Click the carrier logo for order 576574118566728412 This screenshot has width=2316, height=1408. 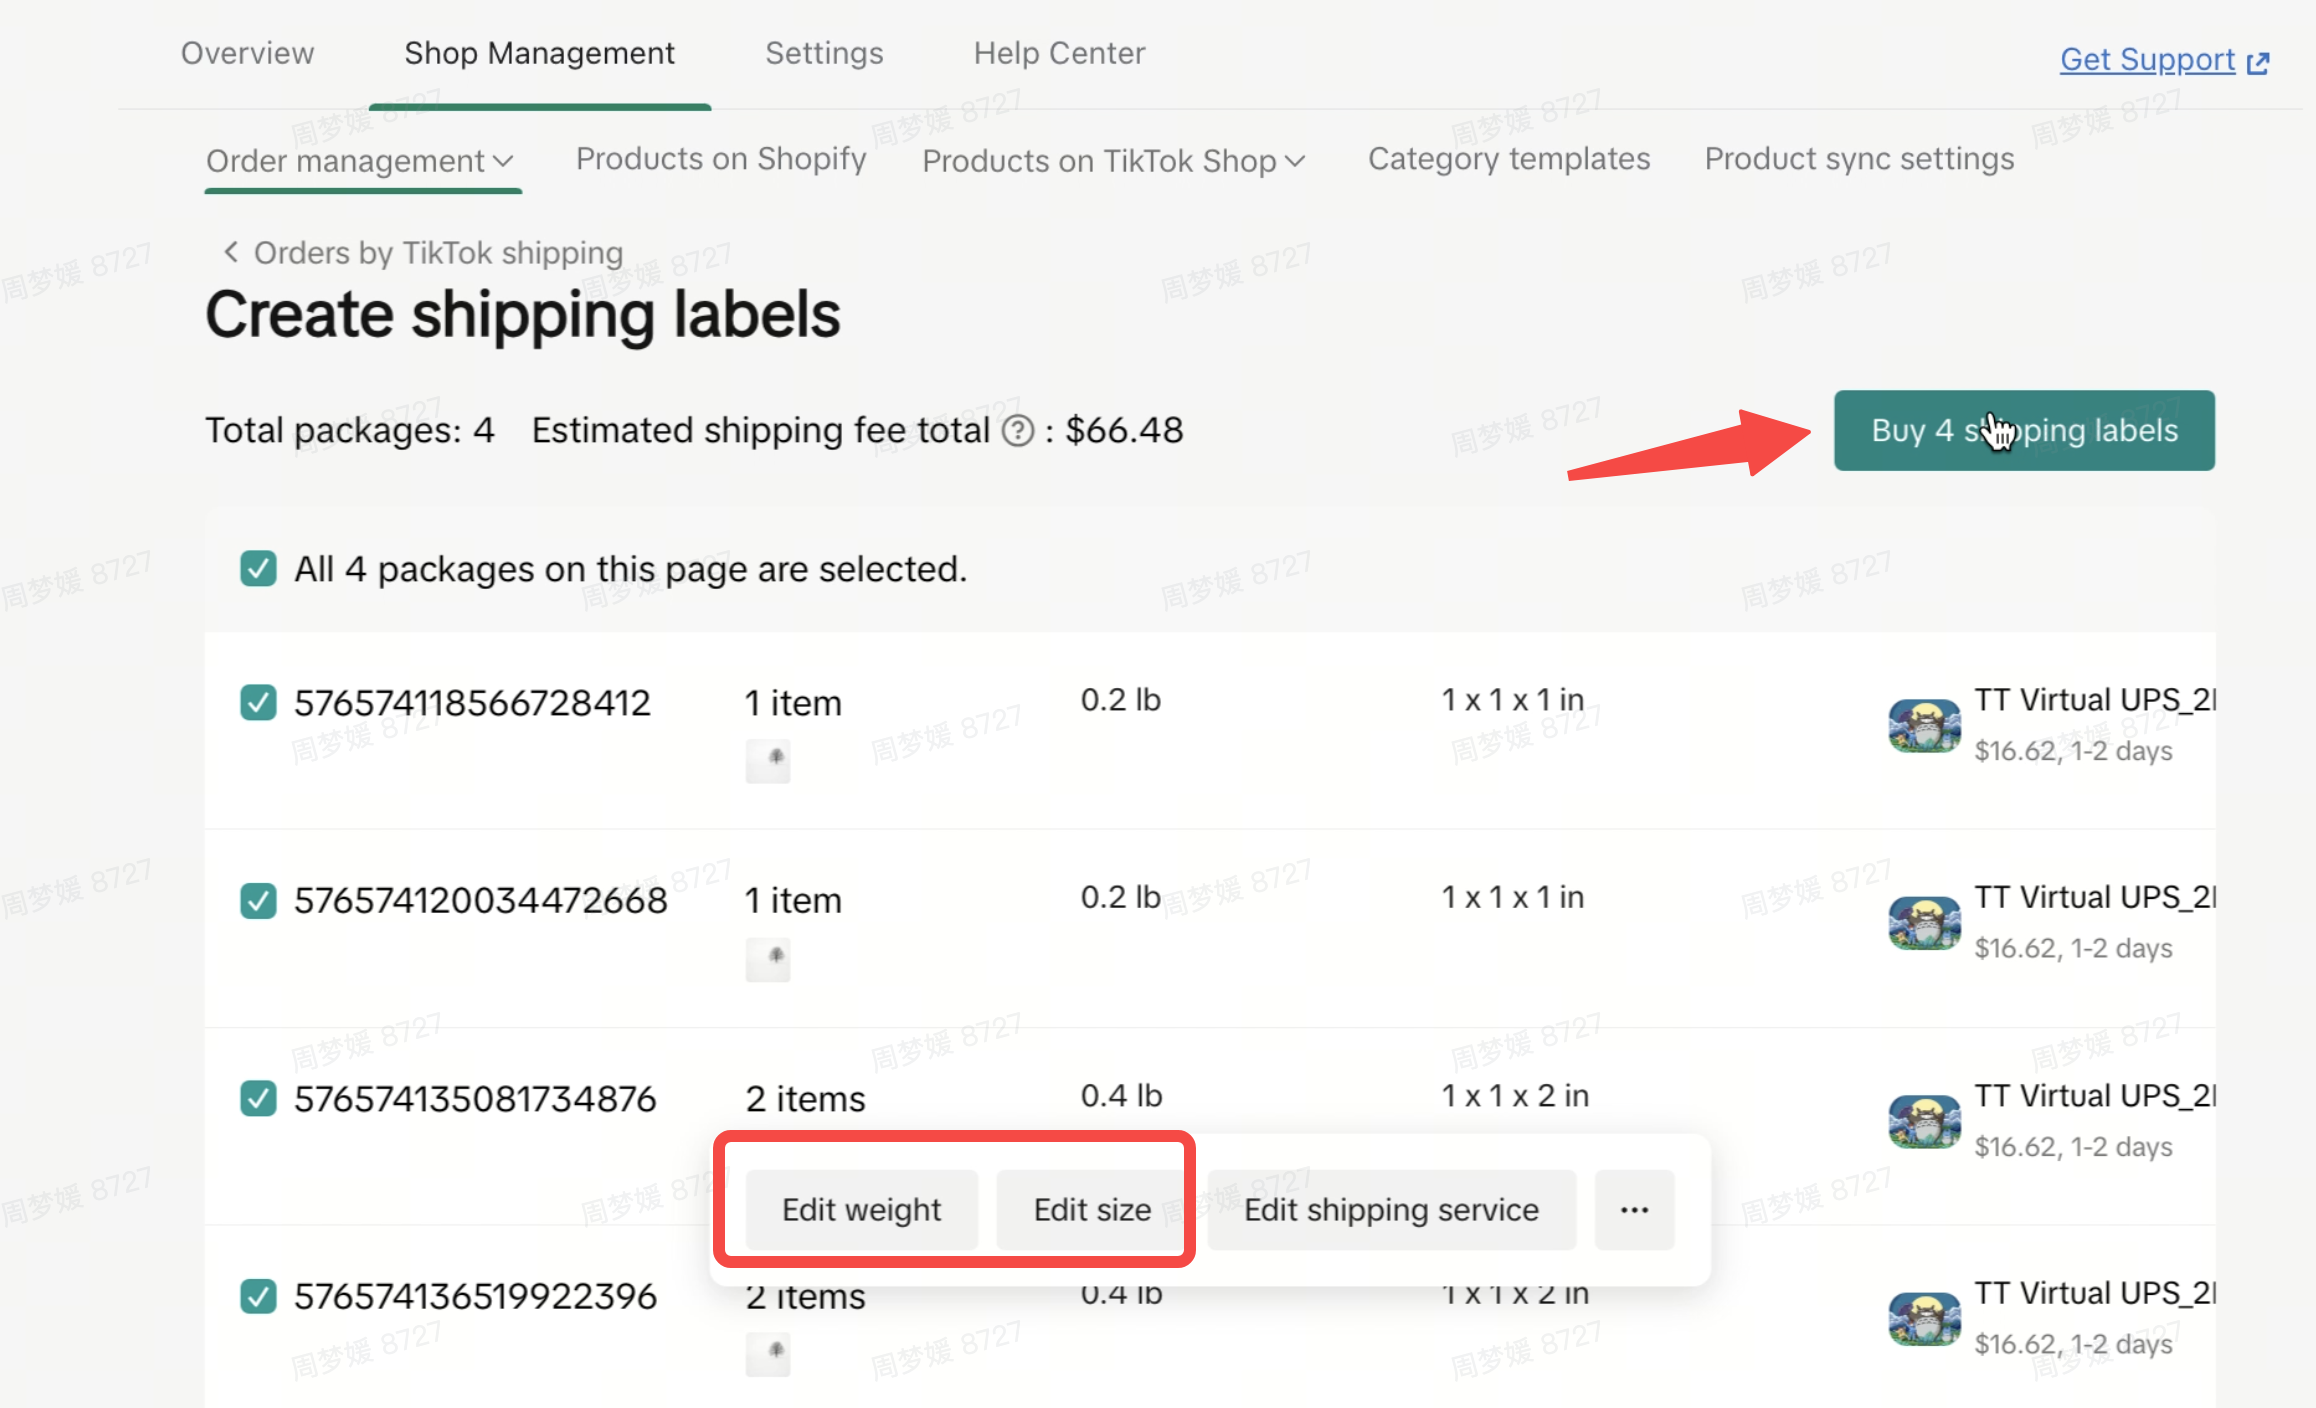(1923, 725)
